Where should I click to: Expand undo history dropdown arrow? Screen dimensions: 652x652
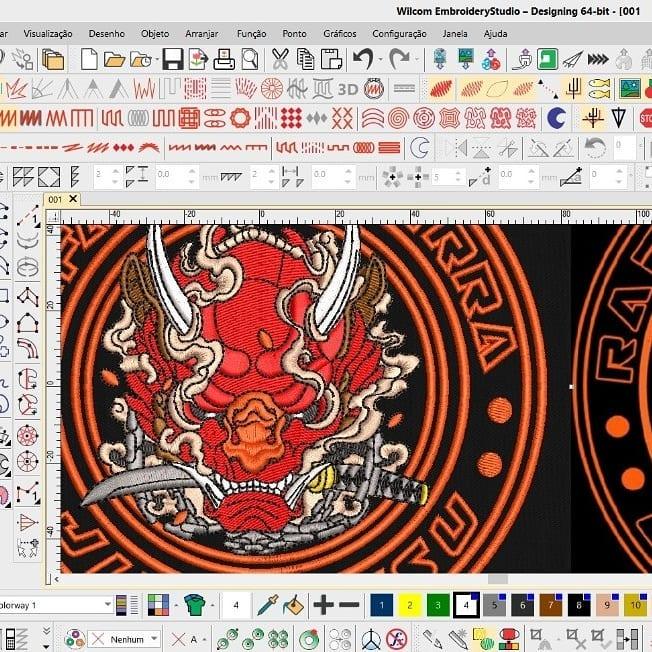pyautogui.click(x=380, y=59)
